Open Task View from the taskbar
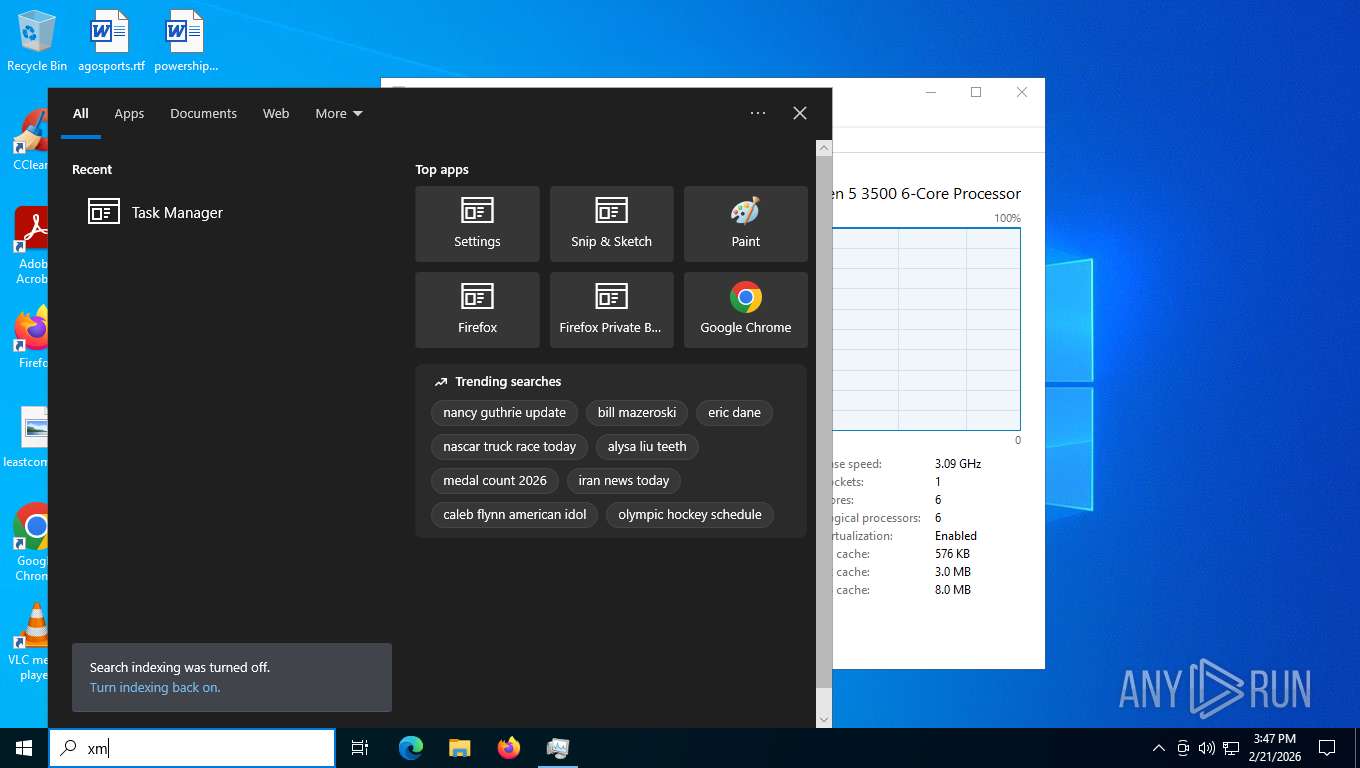This screenshot has height=768, width=1360. click(360, 748)
